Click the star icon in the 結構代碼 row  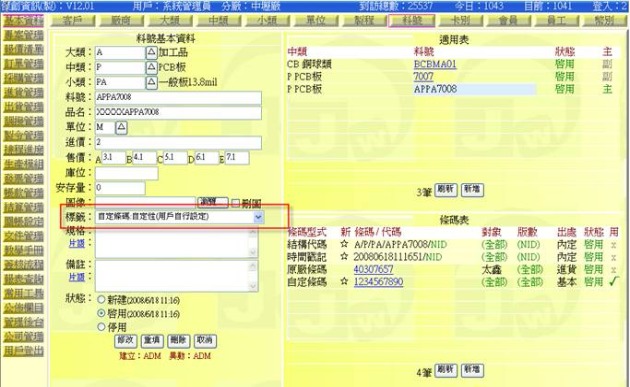click(344, 244)
